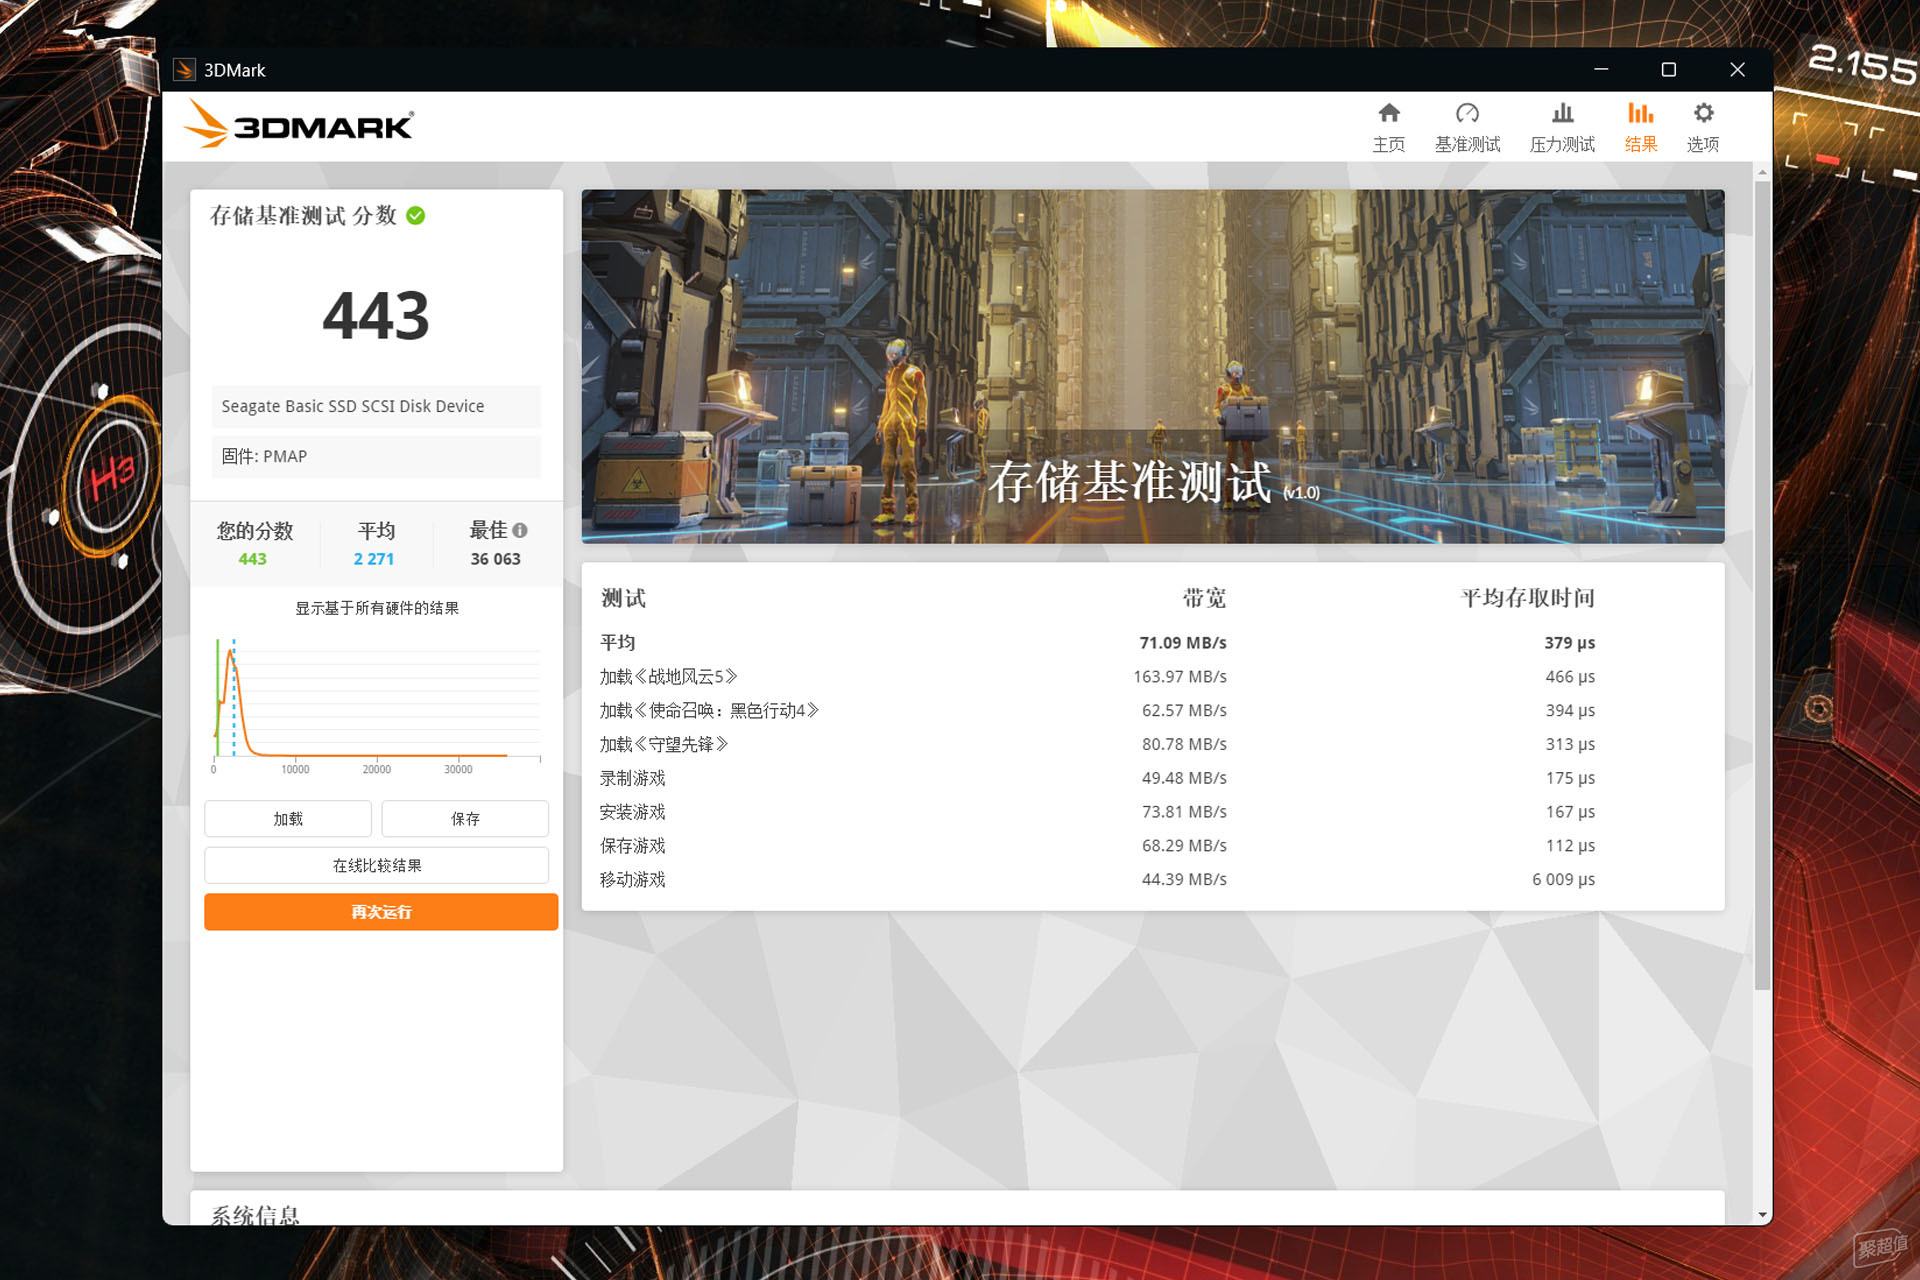Click the '保存游戏' row

[1153, 846]
